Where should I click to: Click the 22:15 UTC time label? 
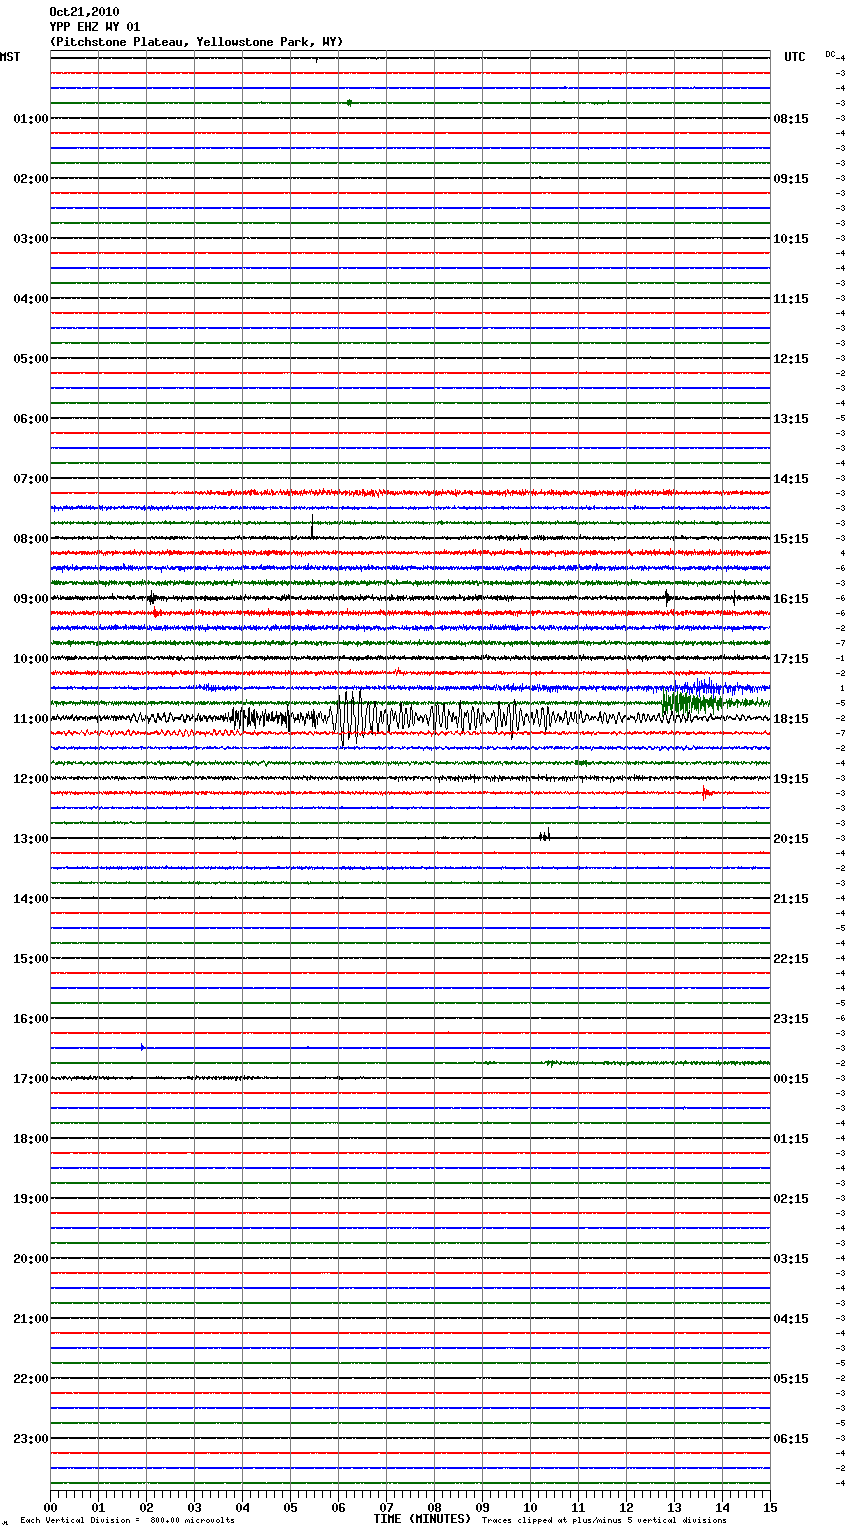791,959
